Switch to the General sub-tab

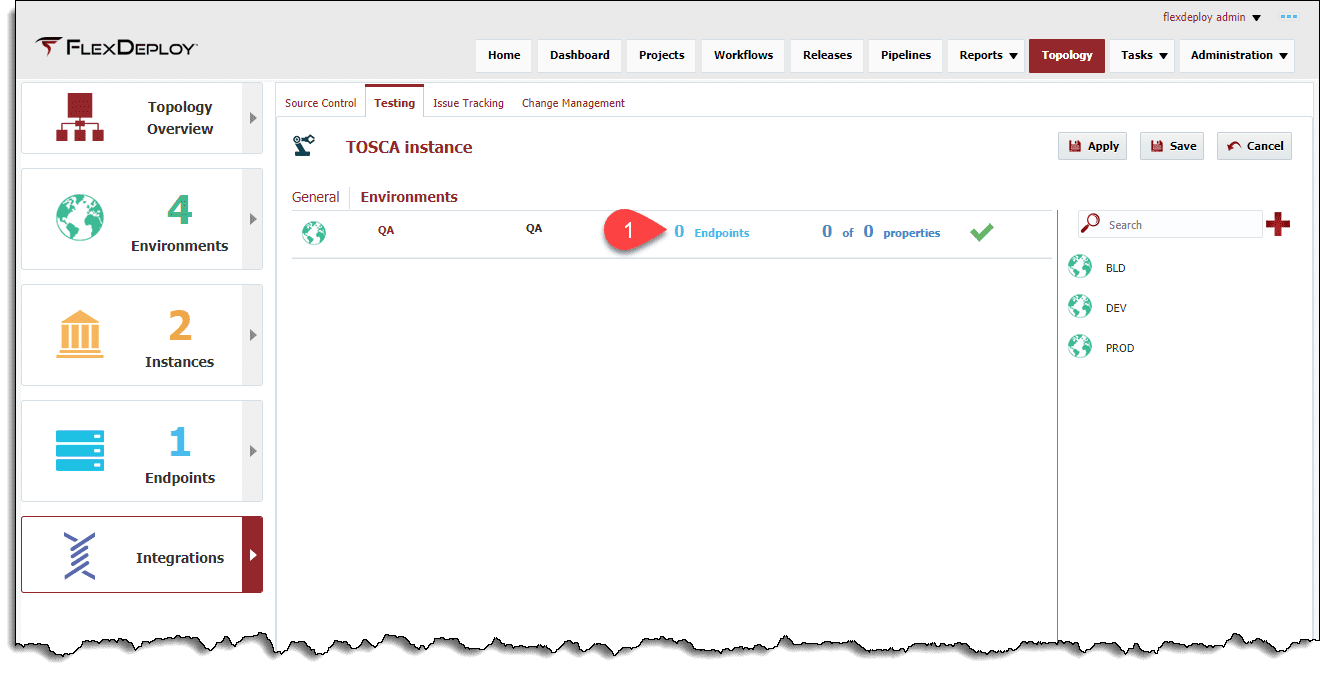316,197
